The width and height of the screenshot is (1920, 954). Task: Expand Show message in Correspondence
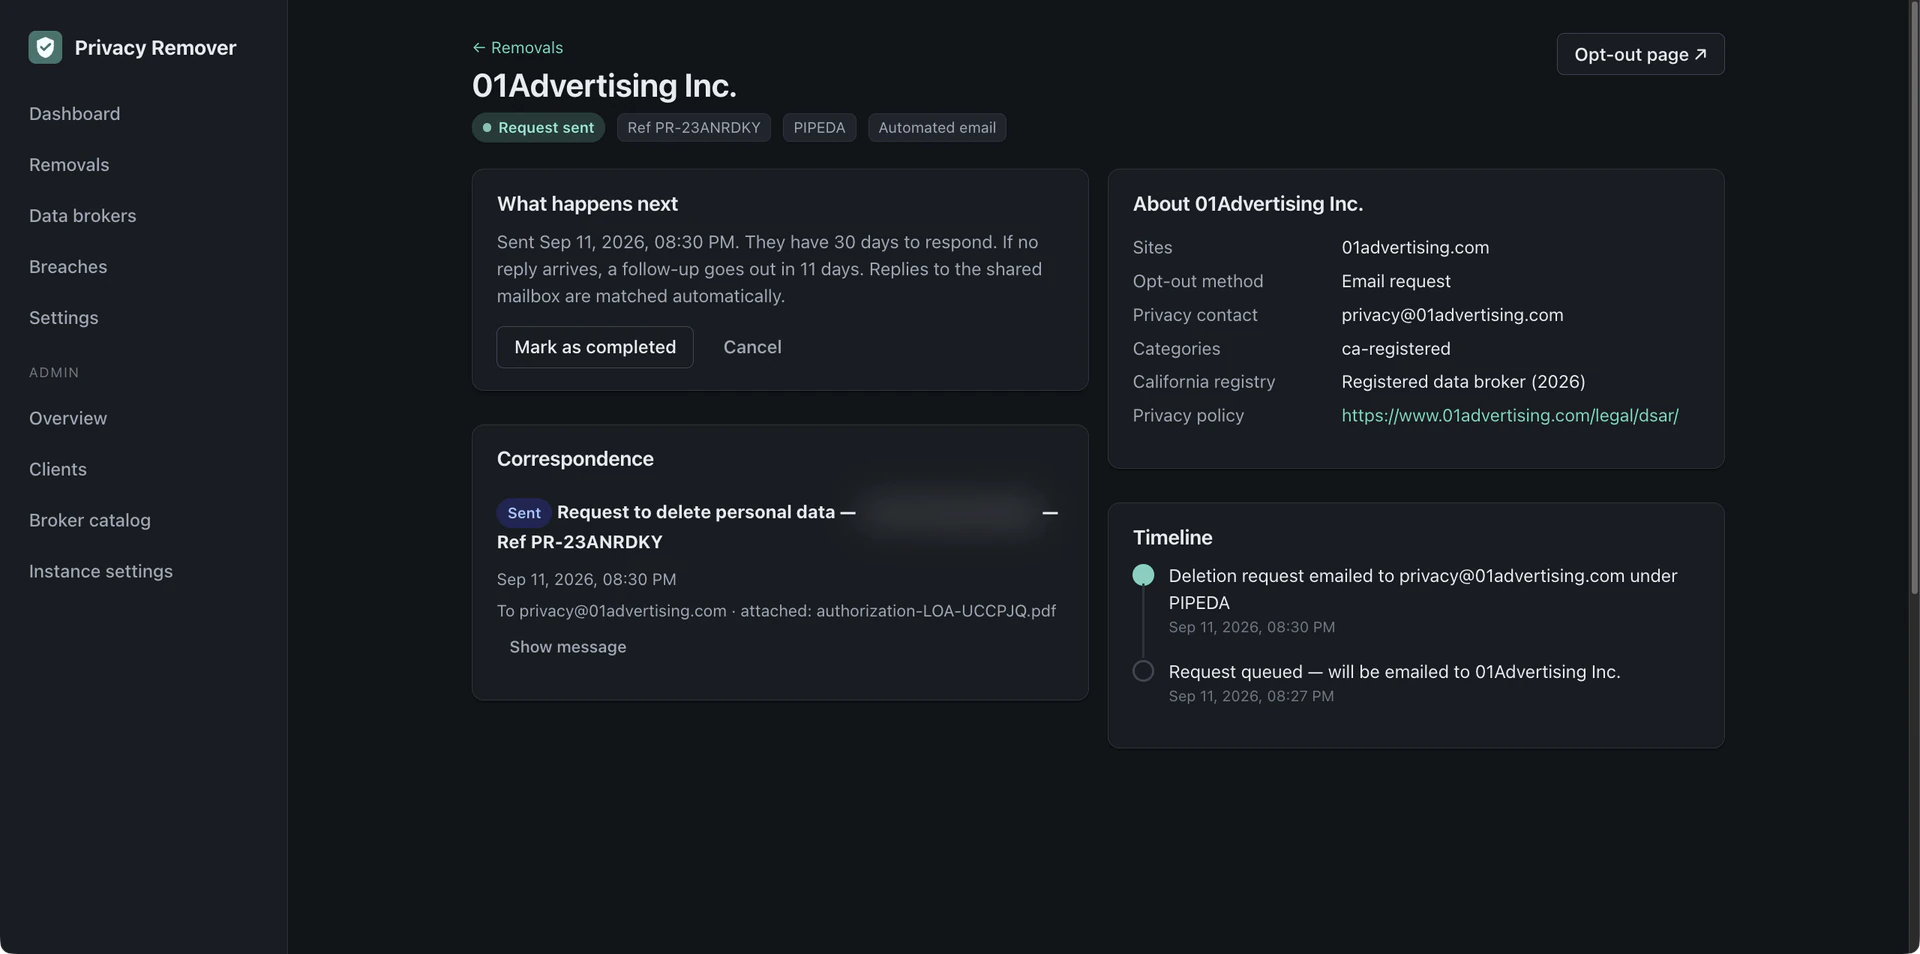click(568, 647)
